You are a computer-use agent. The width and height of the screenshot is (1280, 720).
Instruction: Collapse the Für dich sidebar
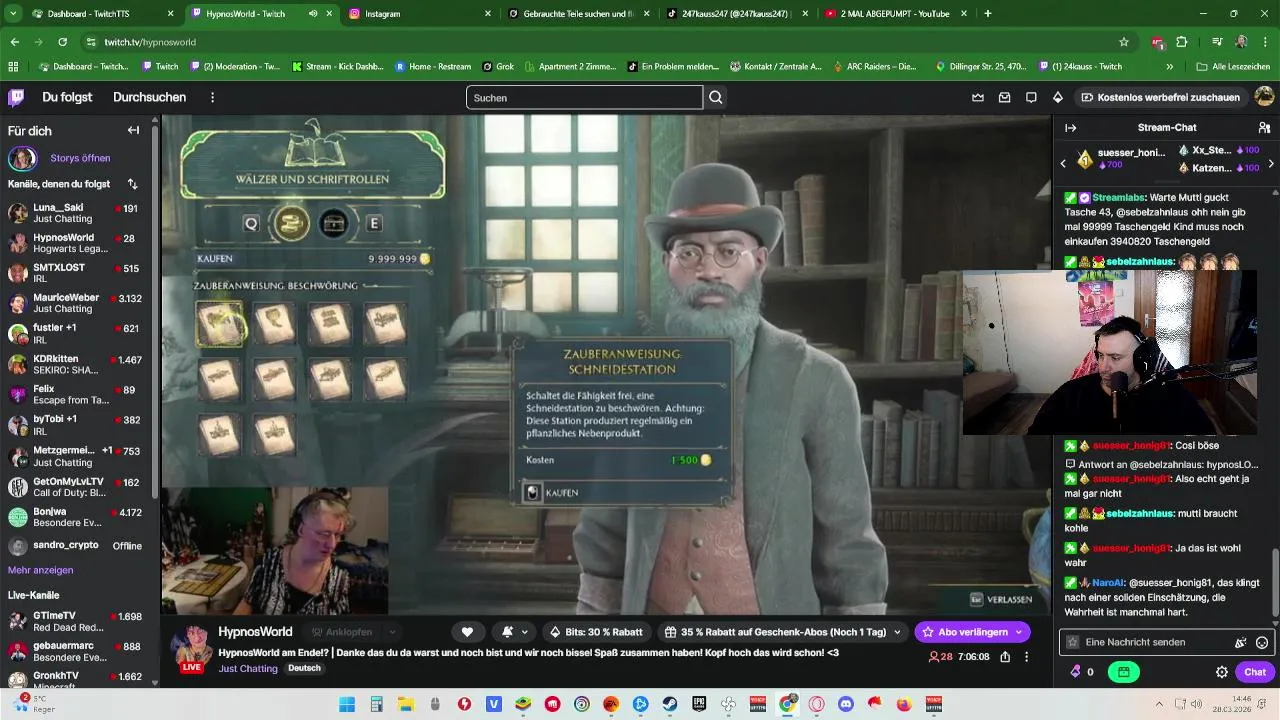[133, 130]
